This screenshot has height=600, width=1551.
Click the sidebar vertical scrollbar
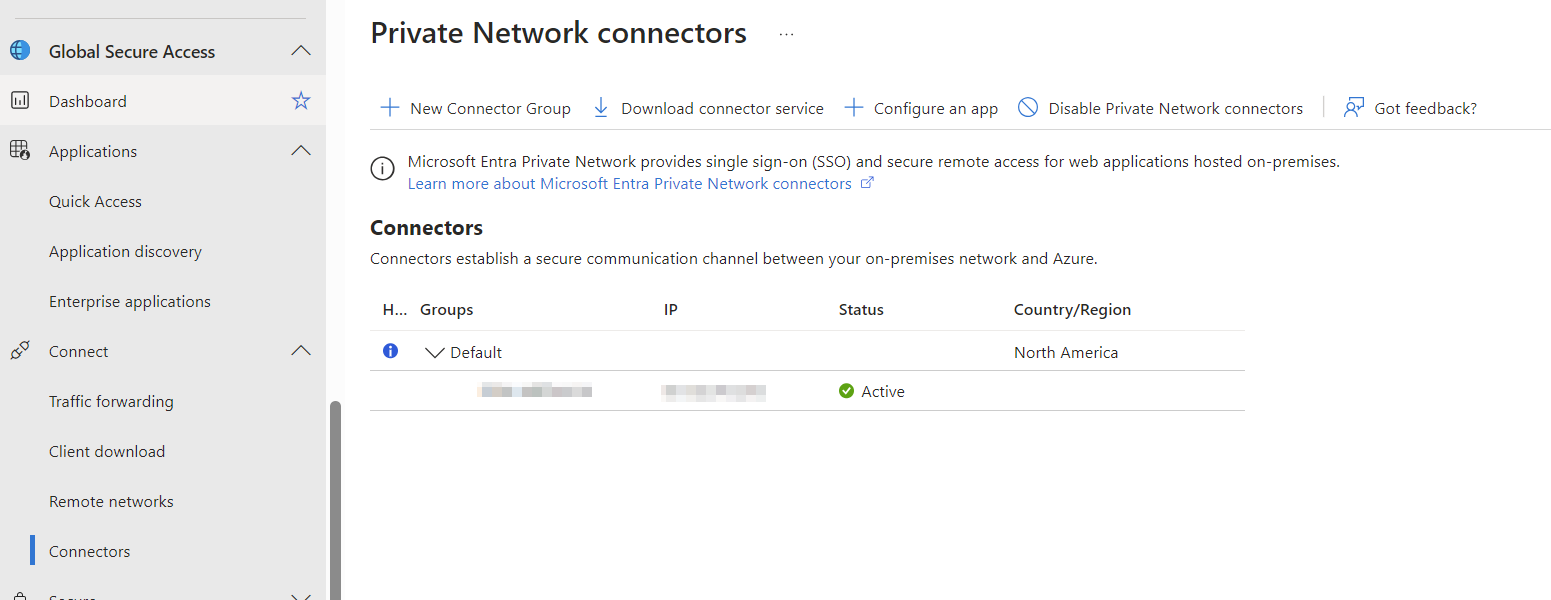336,500
